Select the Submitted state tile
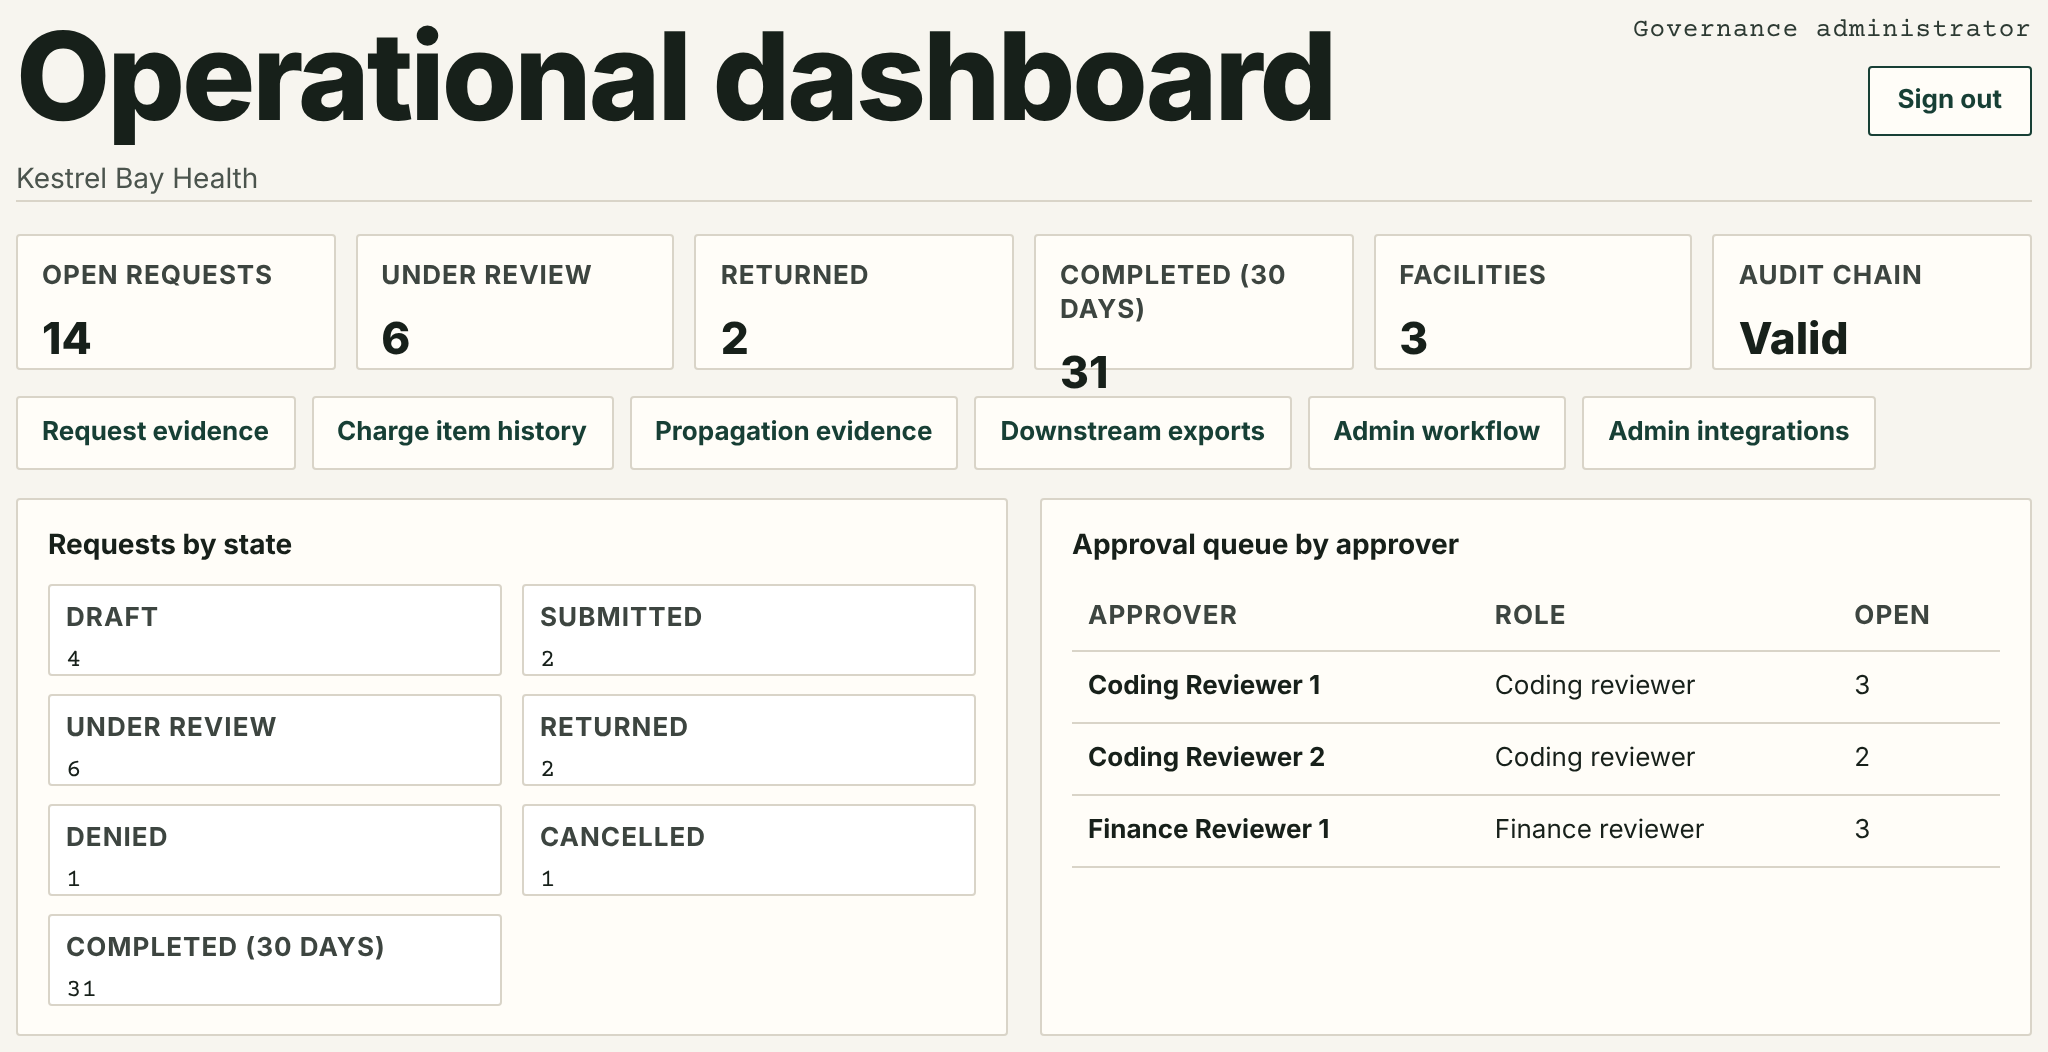The height and width of the screenshot is (1052, 2048). pos(749,630)
